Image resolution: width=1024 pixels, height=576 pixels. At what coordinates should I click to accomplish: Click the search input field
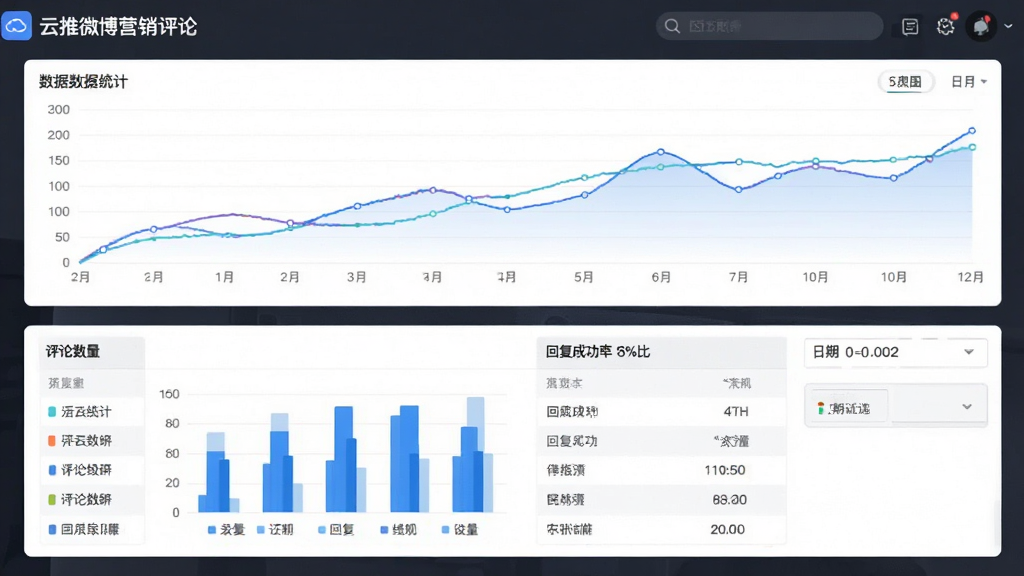770,26
